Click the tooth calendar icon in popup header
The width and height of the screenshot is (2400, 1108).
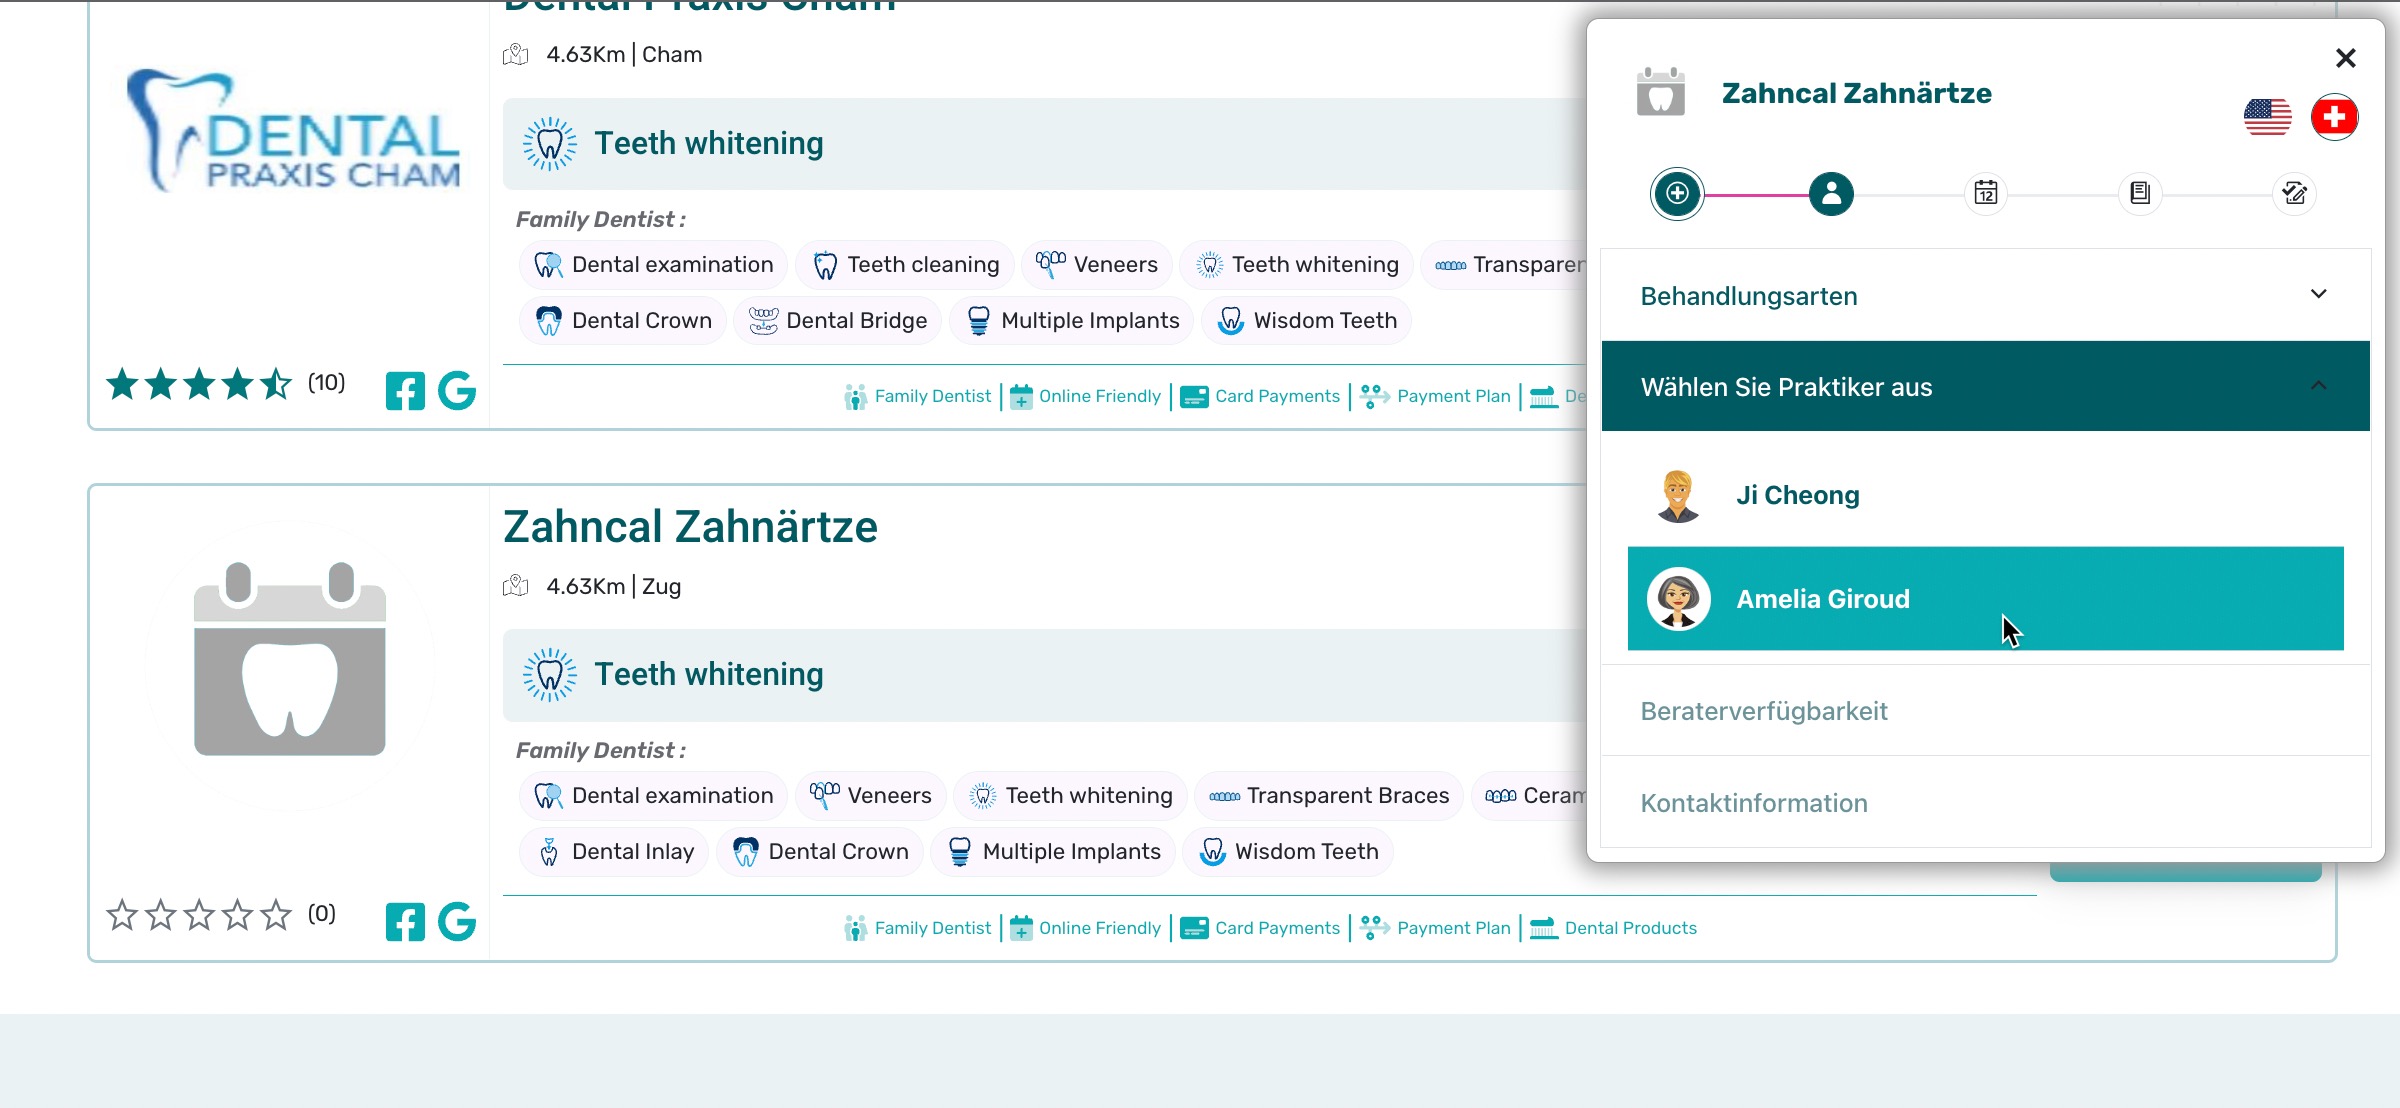[1660, 93]
